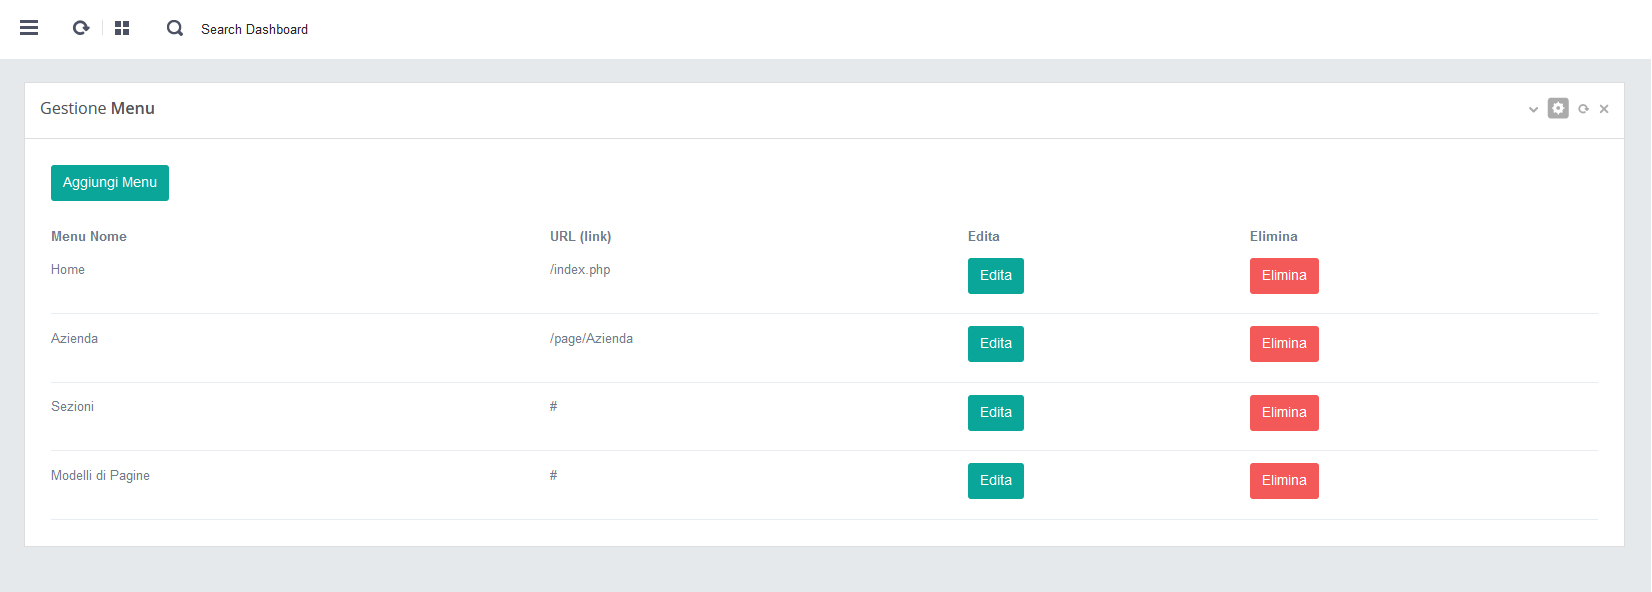The height and width of the screenshot is (592, 1652).
Task: Focus the Search Dashboard field
Action: pyautogui.click(x=254, y=29)
